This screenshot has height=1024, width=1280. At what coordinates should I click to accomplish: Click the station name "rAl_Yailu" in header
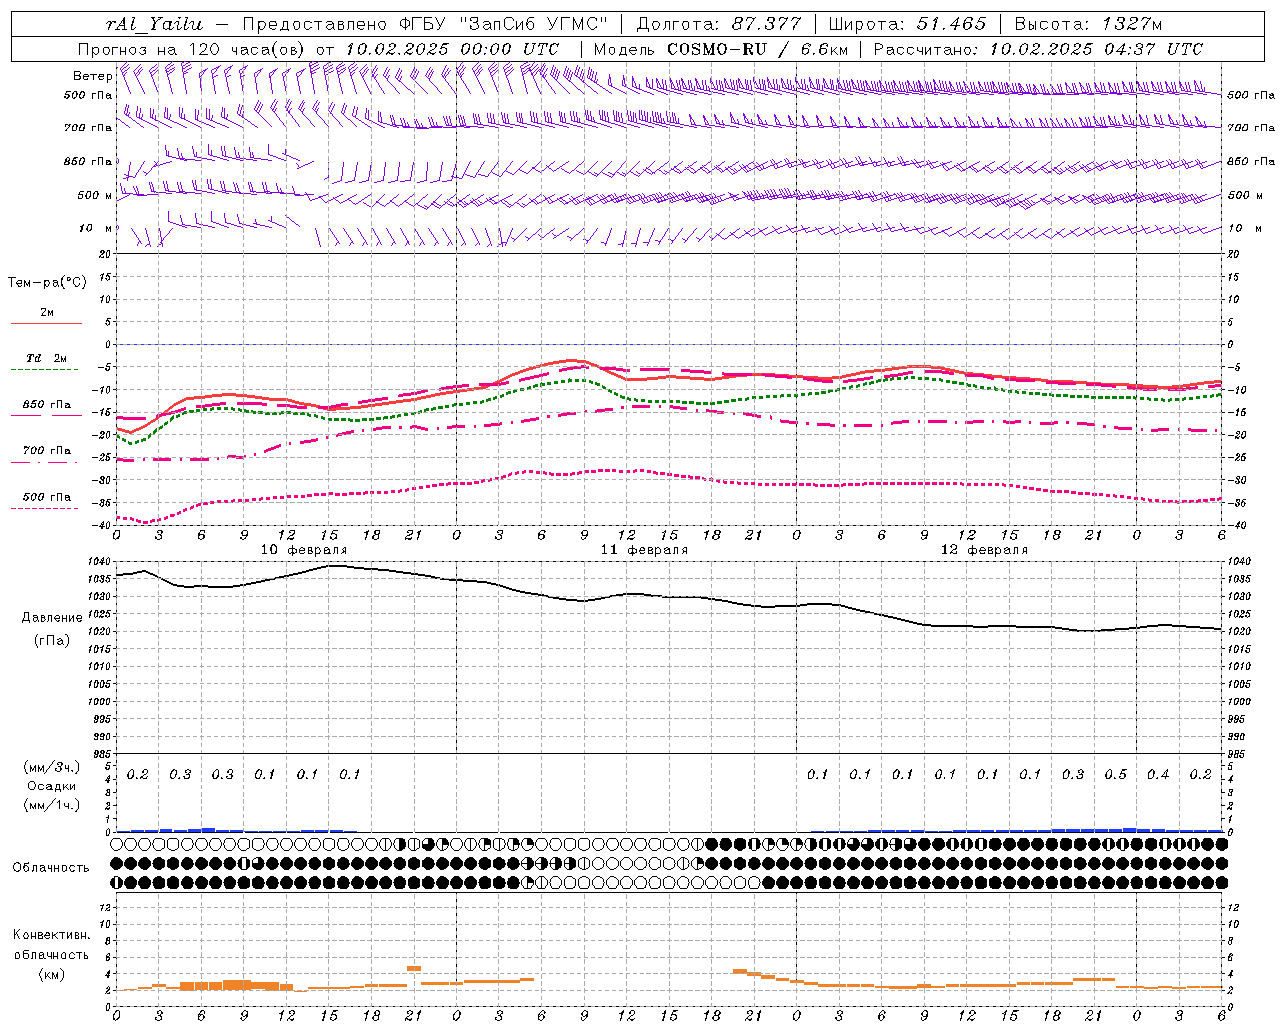pyautogui.click(x=154, y=24)
